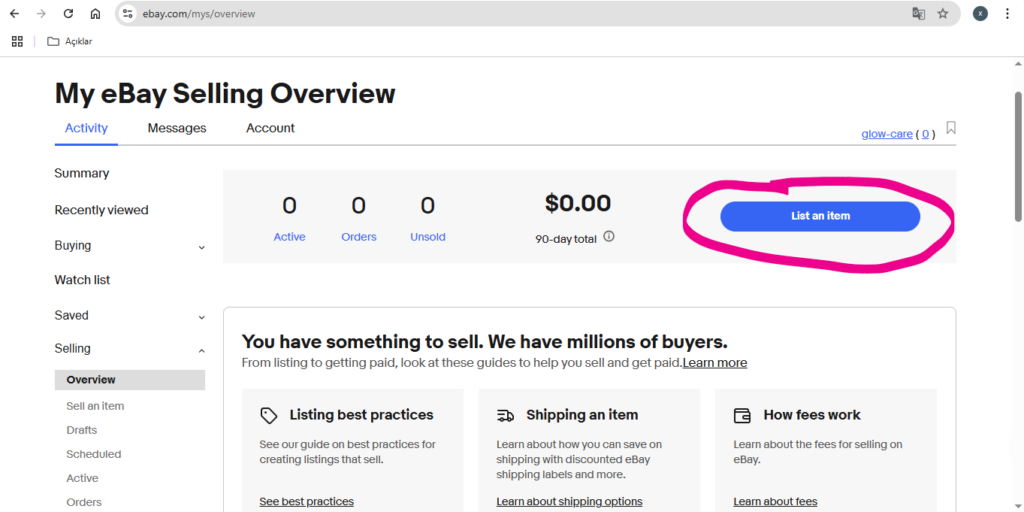Click the vertical page scrollbar thumb
The image size is (1024, 512).
(1017, 157)
